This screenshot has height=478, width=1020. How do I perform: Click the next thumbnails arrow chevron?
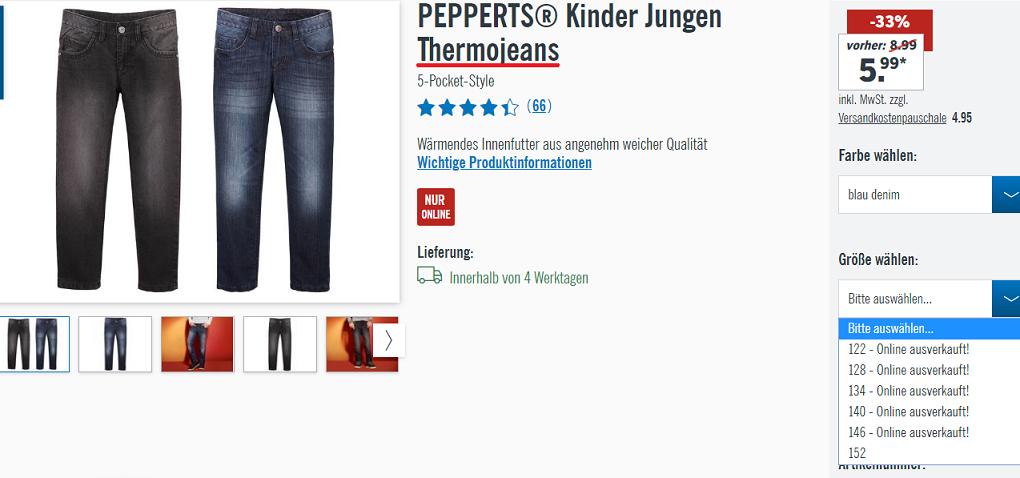coord(388,341)
